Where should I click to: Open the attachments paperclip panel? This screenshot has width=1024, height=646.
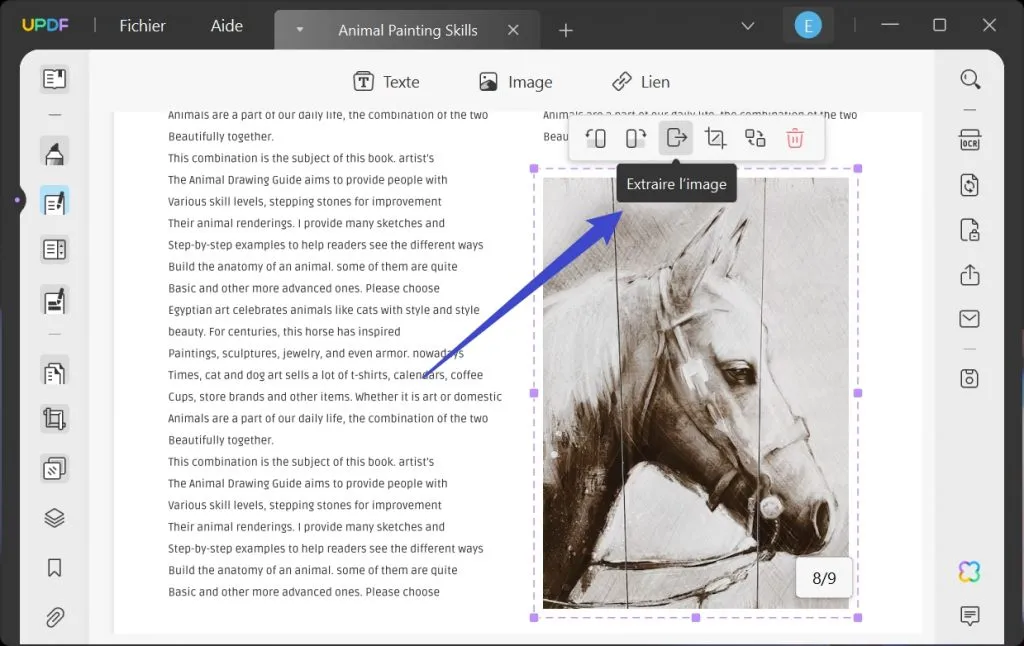54,617
